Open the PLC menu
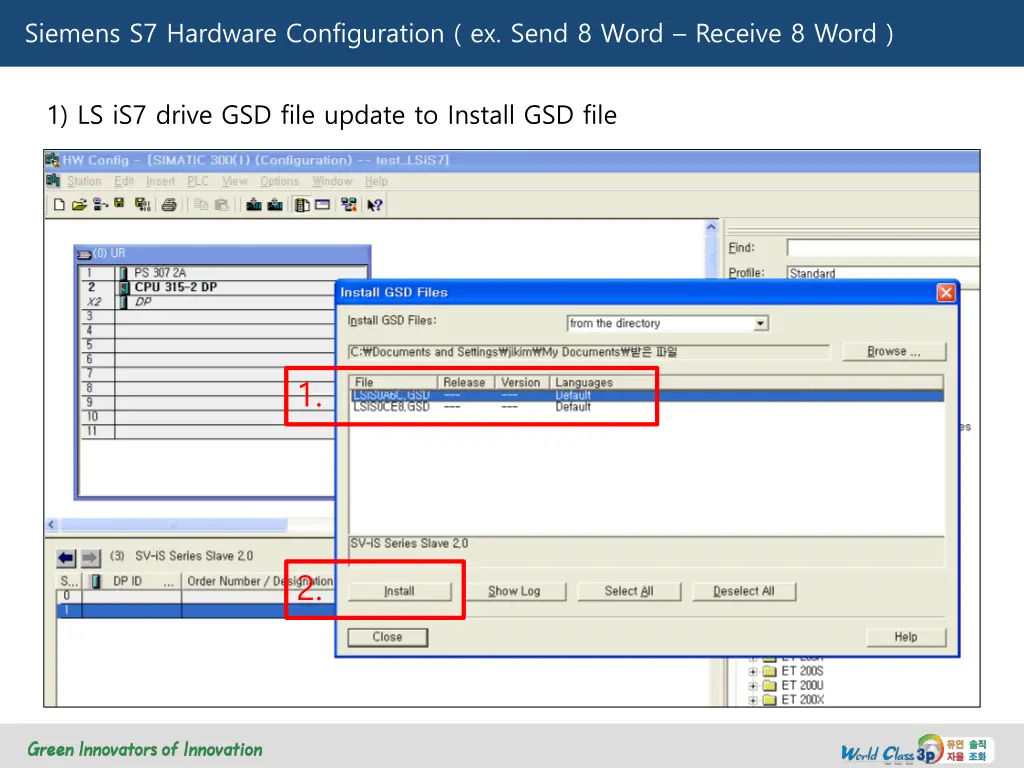 click(x=198, y=182)
